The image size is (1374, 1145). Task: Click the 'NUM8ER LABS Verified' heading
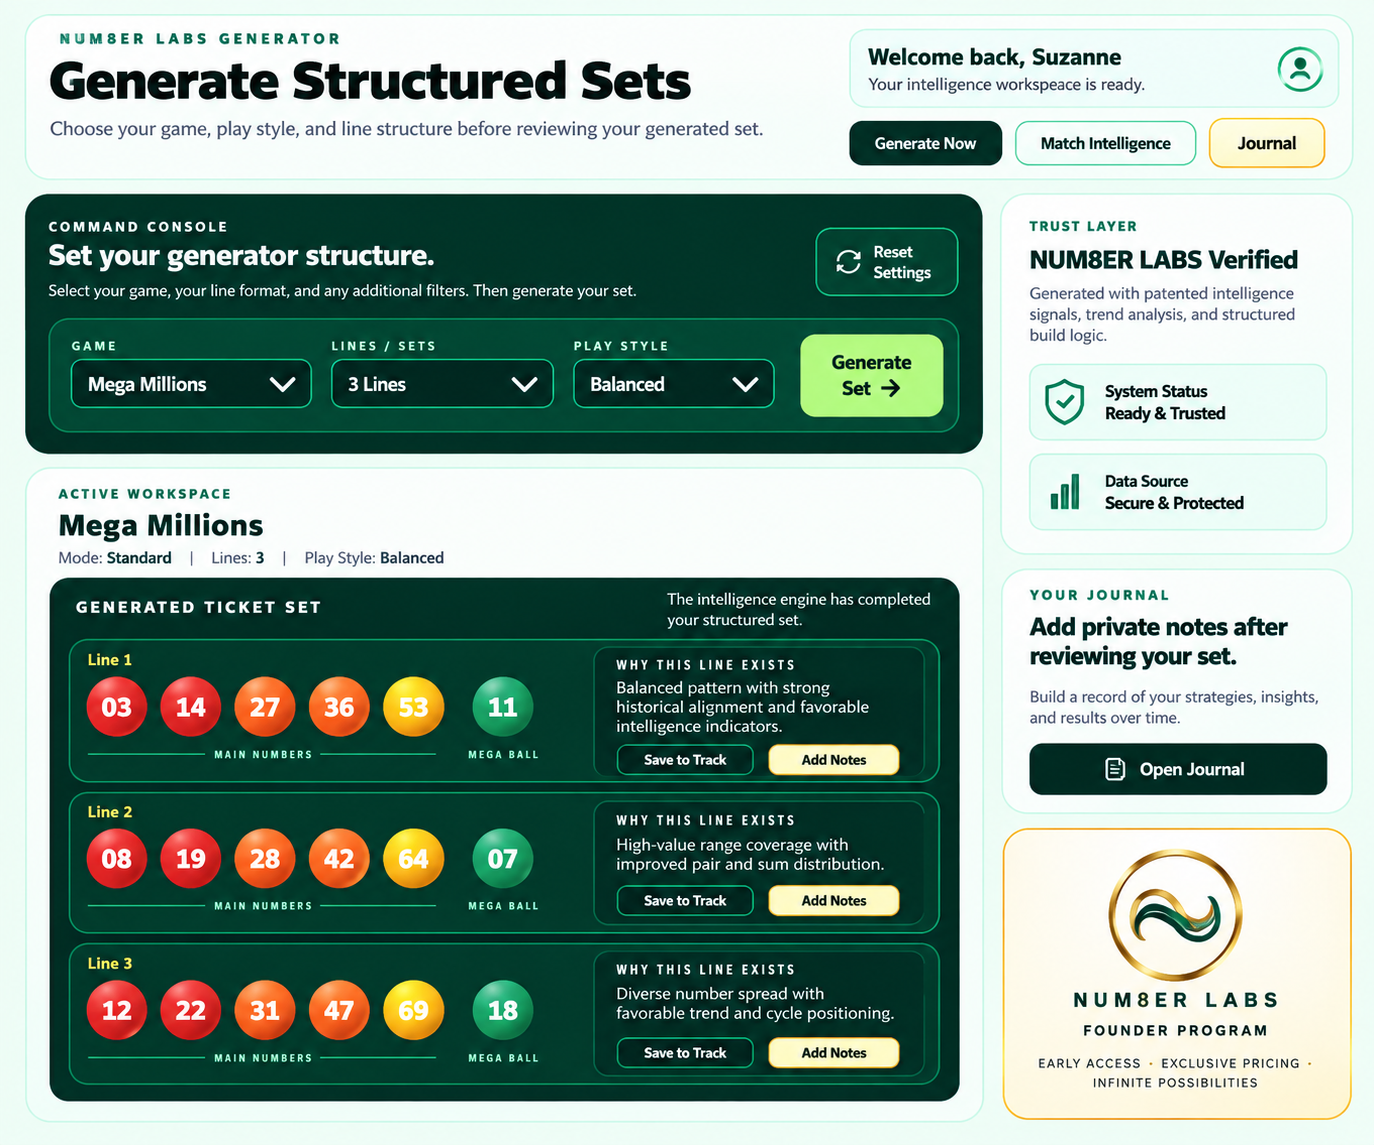point(1164,260)
